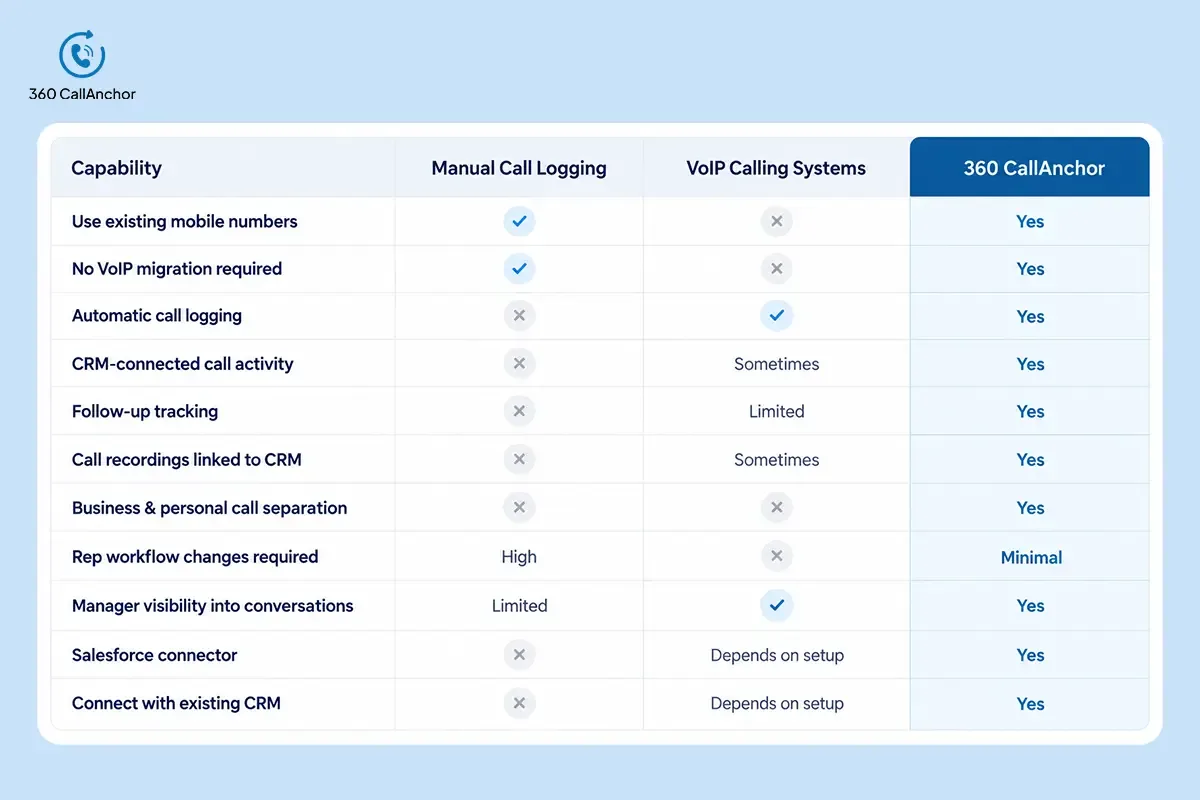Click 'Yes' for Connect with existing CRM
1200x800 pixels.
click(1030, 704)
